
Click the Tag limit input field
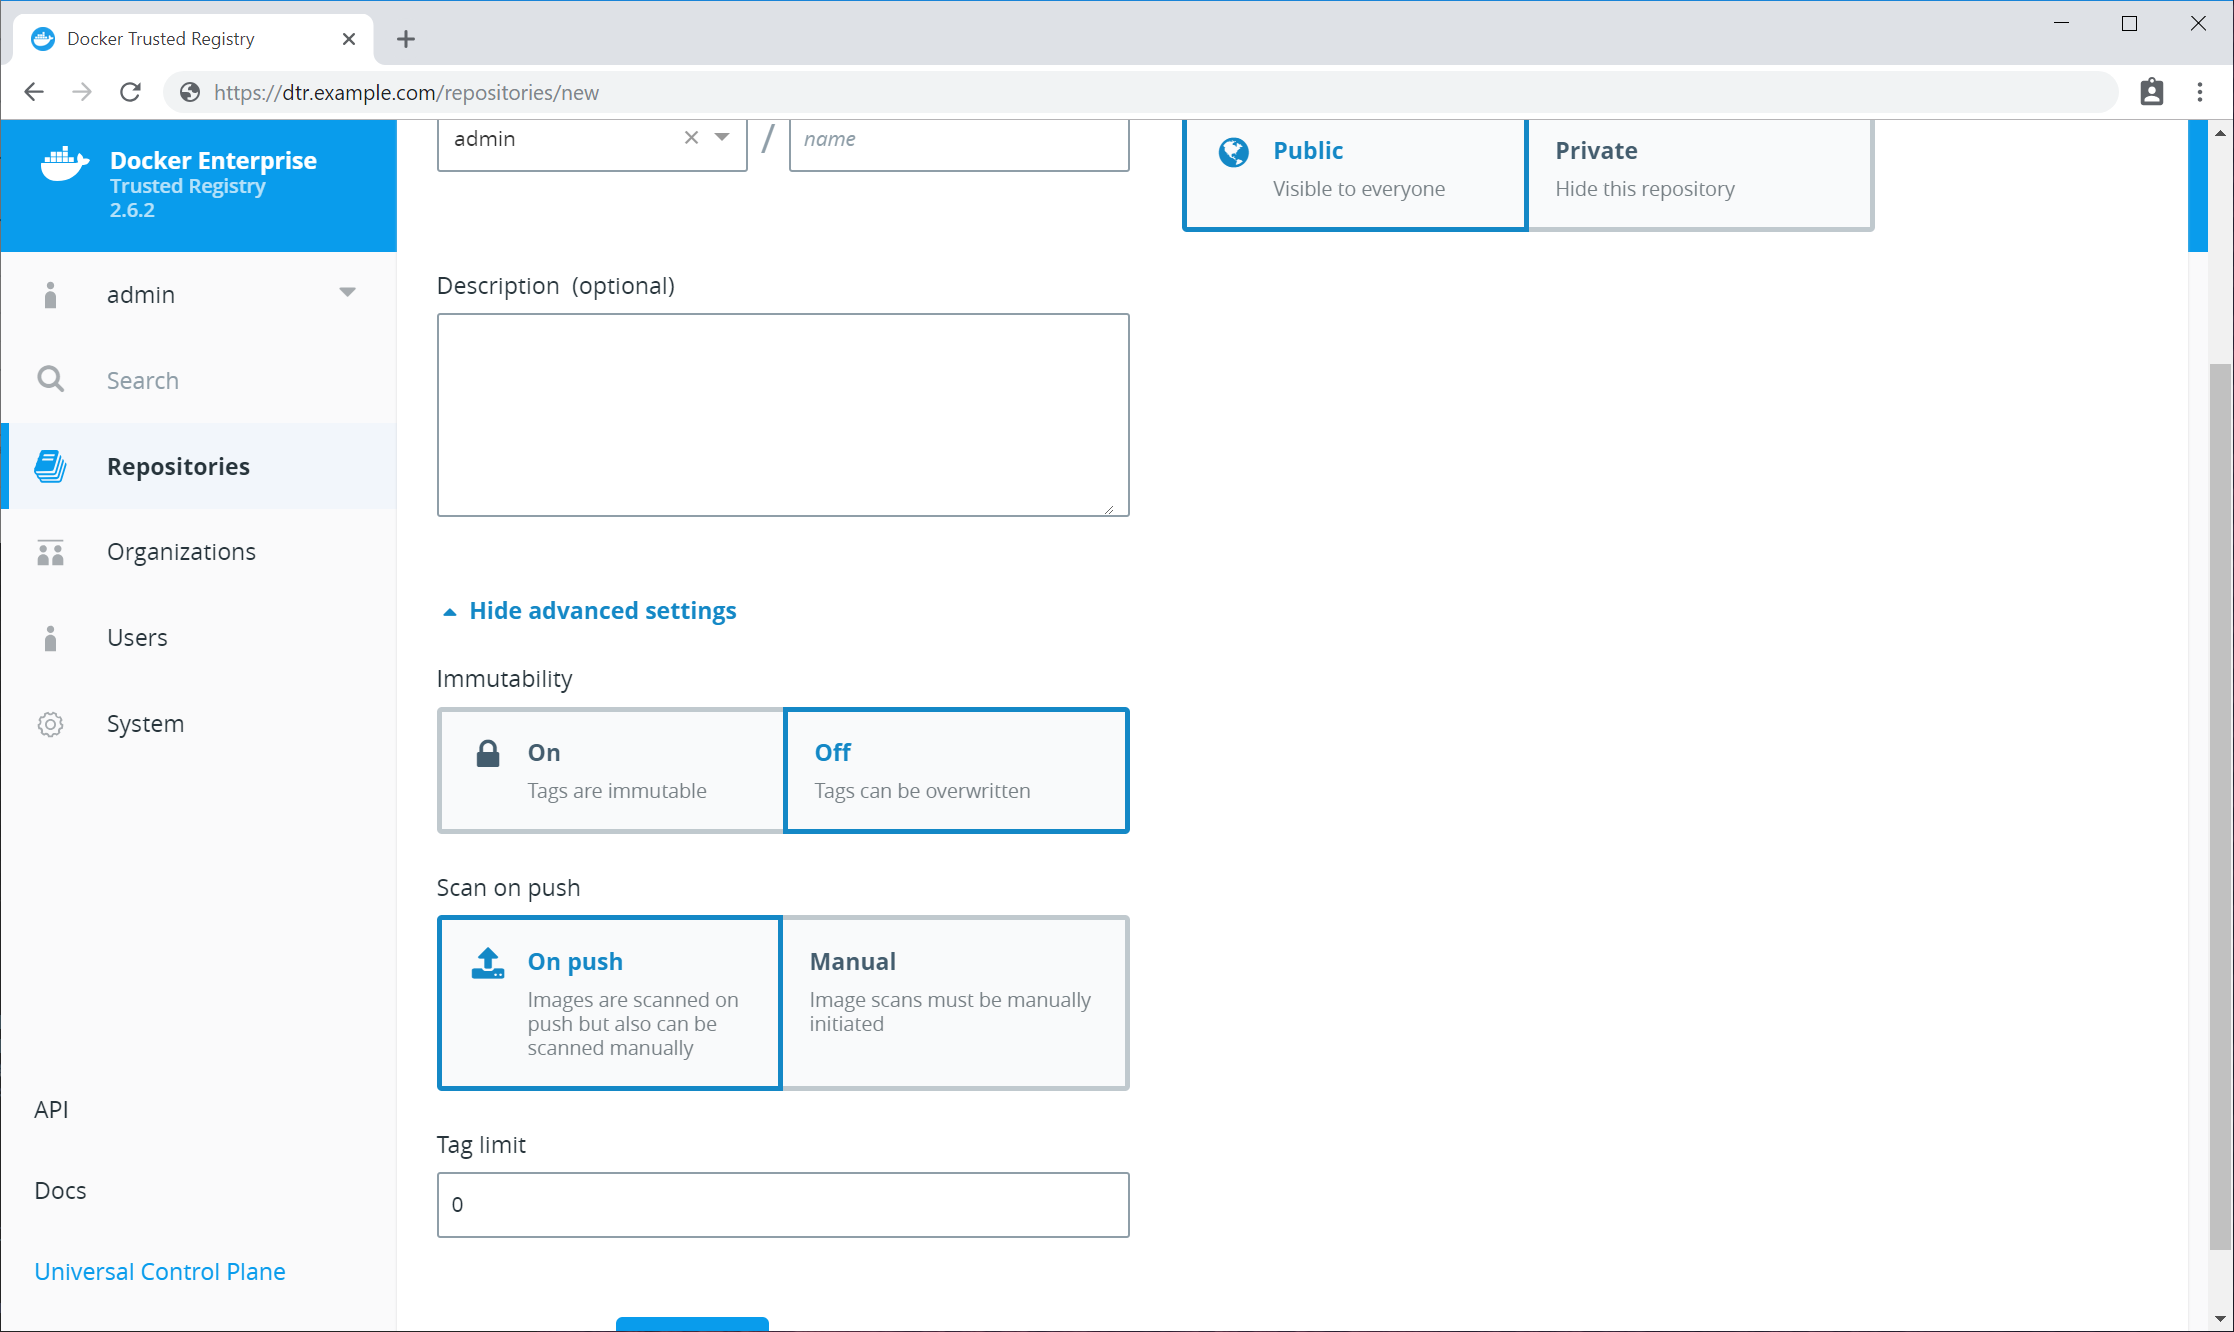pos(782,1204)
